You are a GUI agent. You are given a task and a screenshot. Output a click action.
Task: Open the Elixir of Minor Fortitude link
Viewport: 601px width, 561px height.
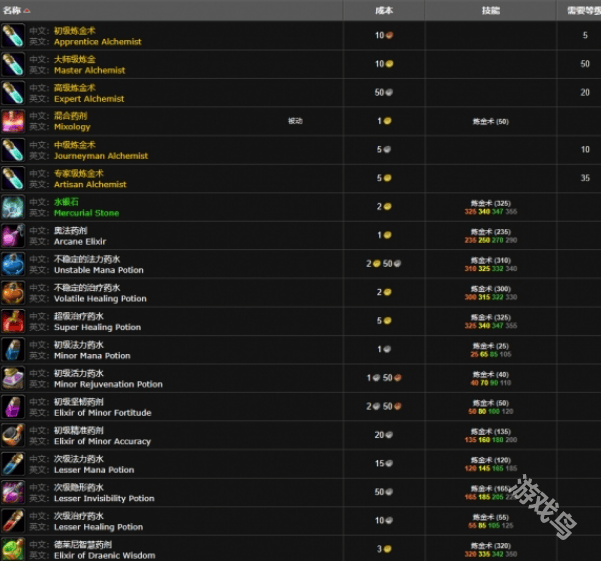(x=102, y=413)
